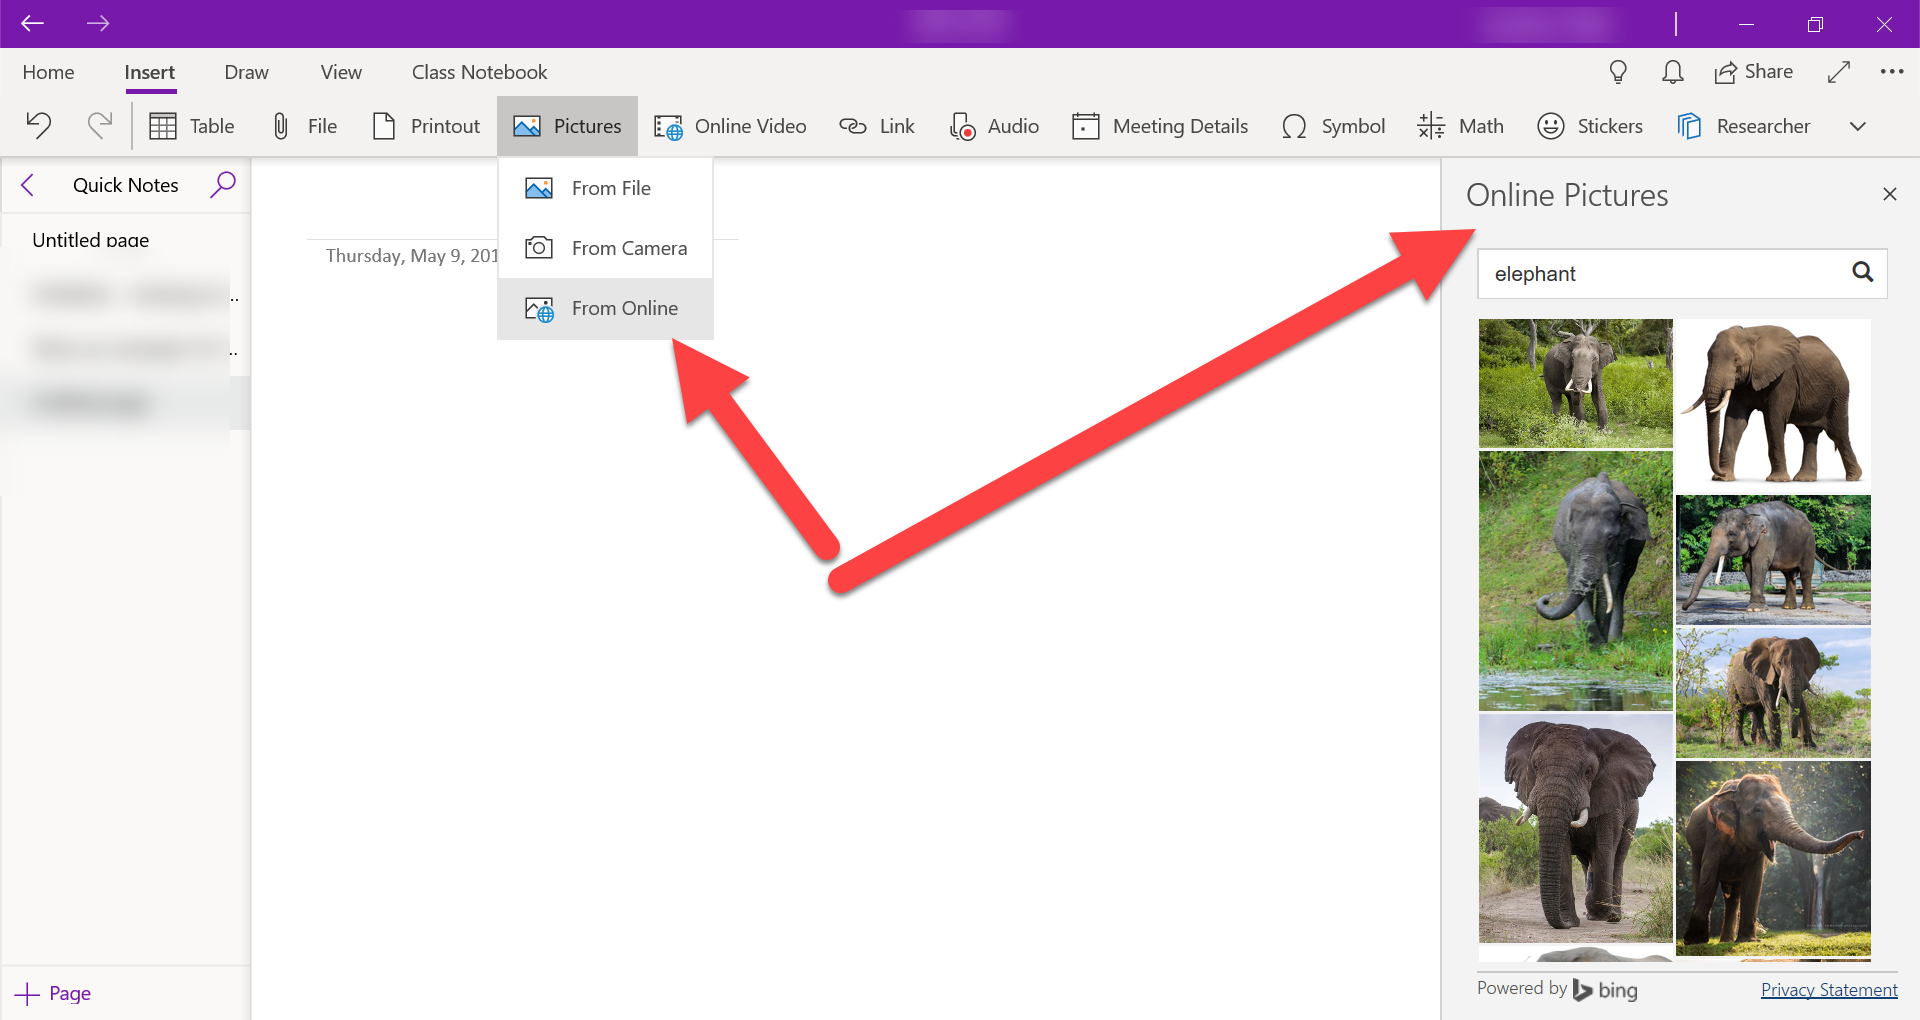This screenshot has height=1020, width=1920.
Task: Insert a Printout
Action: point(426,126)
